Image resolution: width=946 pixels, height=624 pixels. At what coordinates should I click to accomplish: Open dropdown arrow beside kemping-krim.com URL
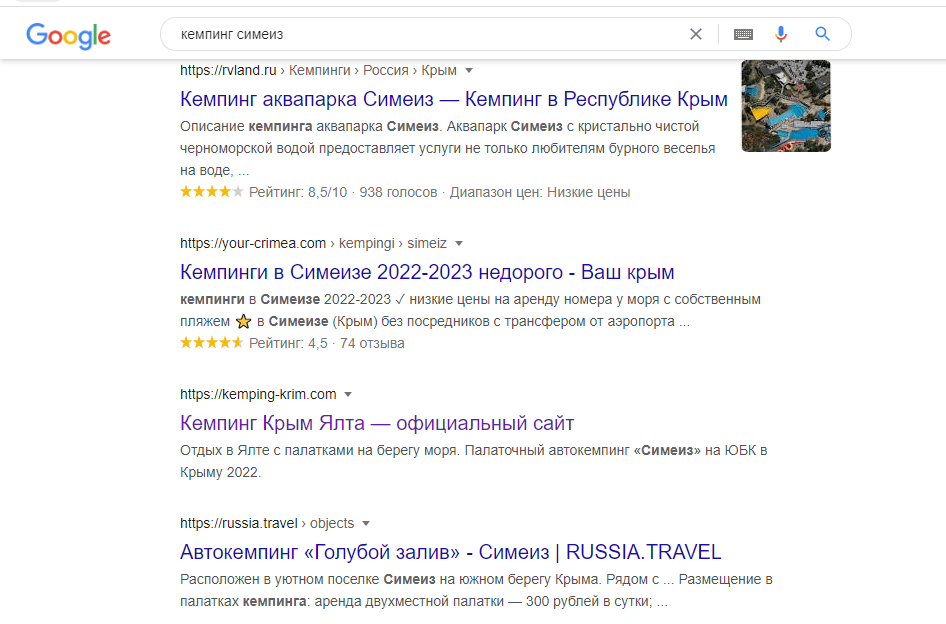point(348,394)
